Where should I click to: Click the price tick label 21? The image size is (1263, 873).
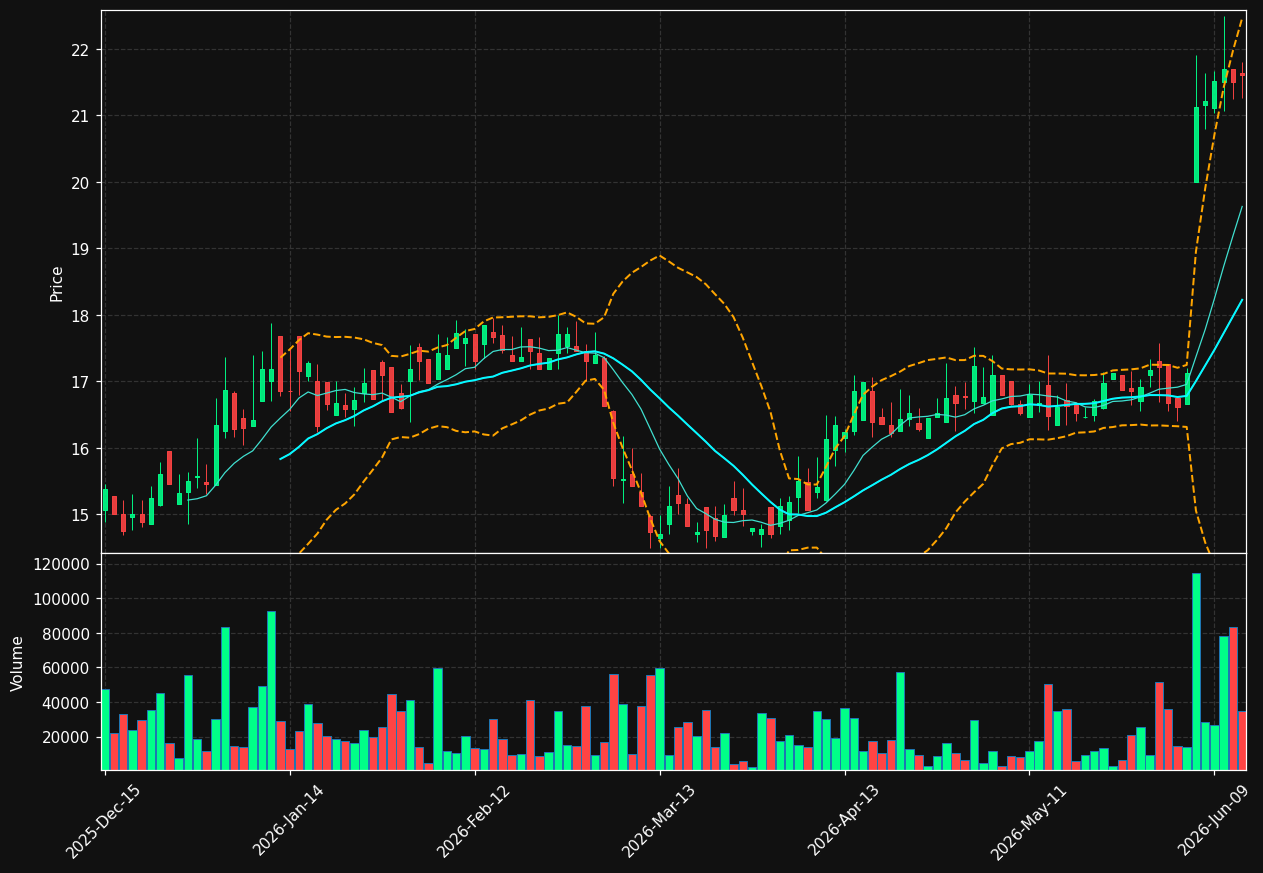80,116
